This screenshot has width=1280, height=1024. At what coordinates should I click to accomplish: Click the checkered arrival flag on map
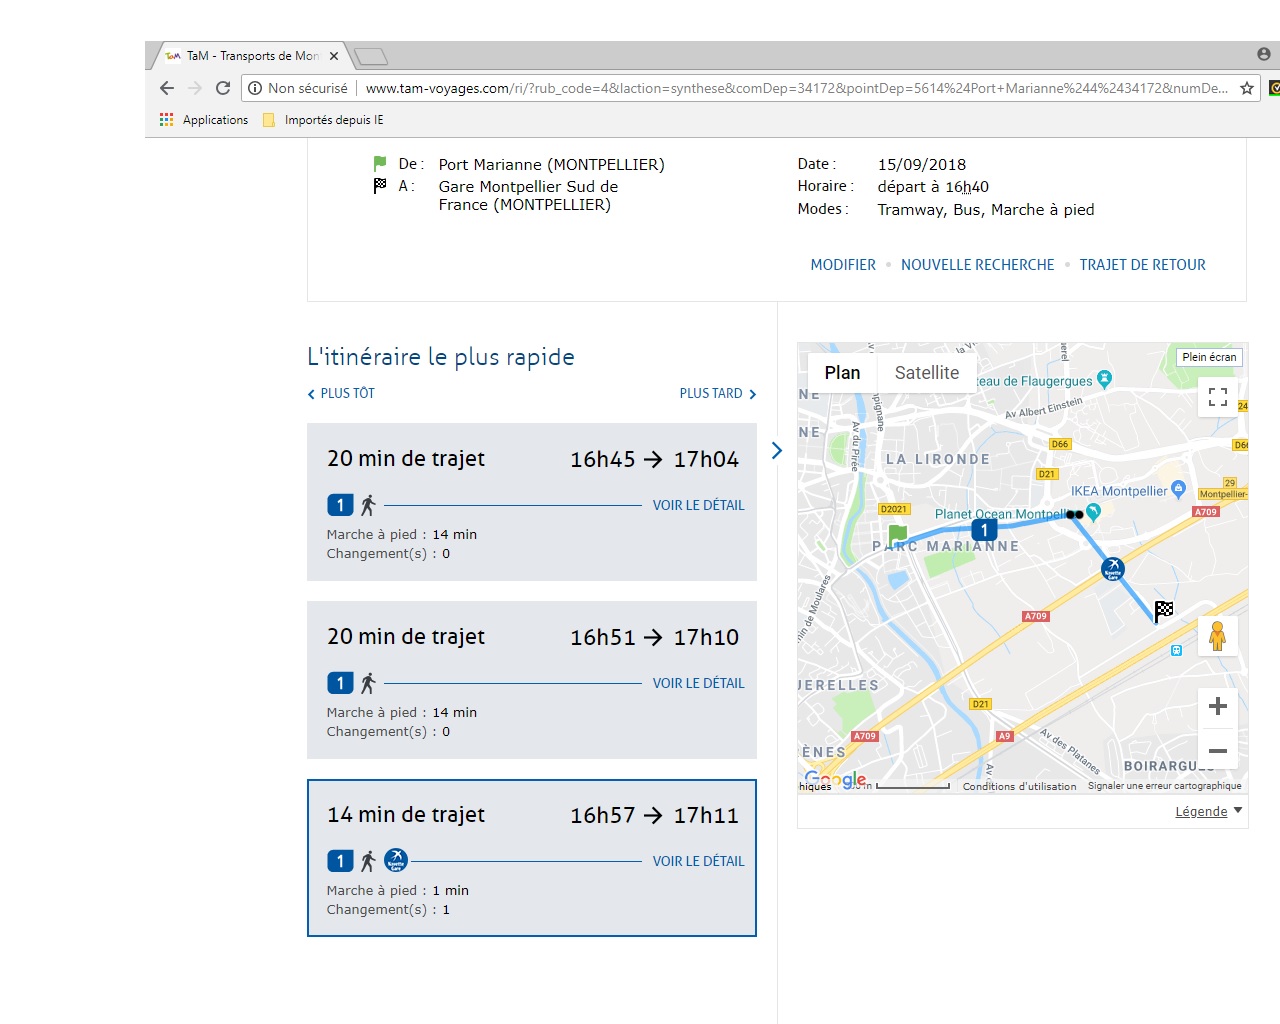coord(1163,610)
